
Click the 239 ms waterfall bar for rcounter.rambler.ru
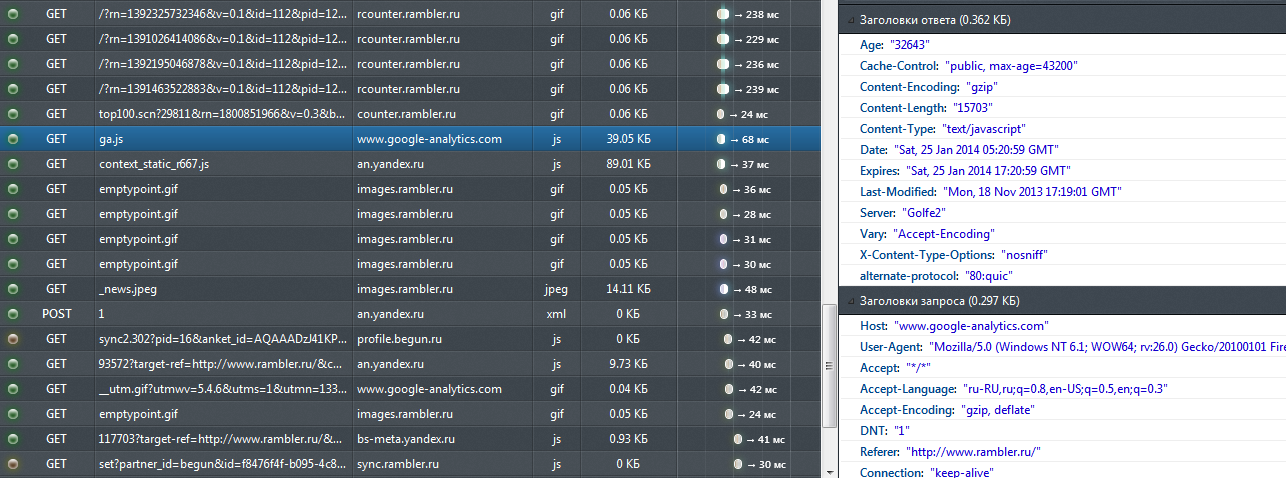[x=723, y=89]
